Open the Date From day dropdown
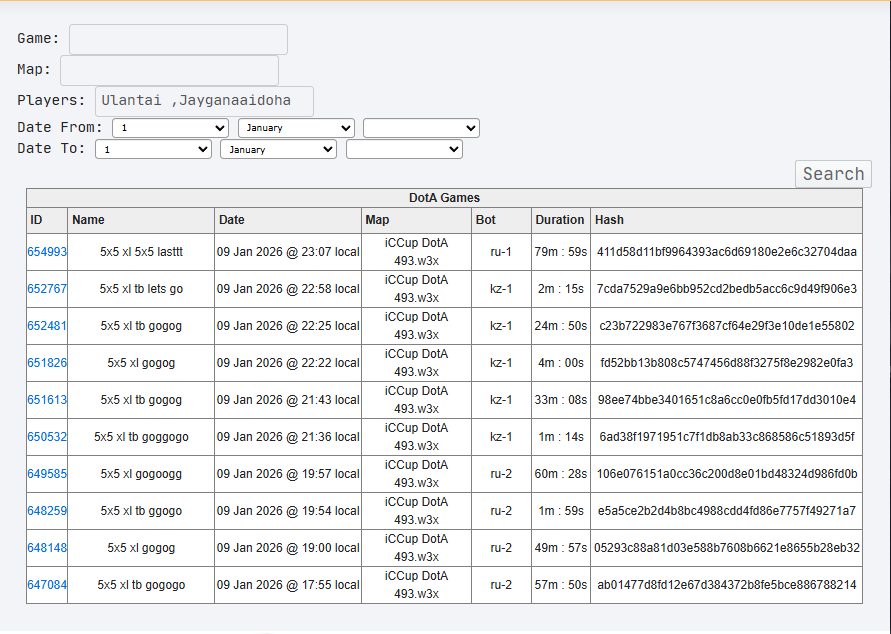Screen dimensions: 891x634 170,128
